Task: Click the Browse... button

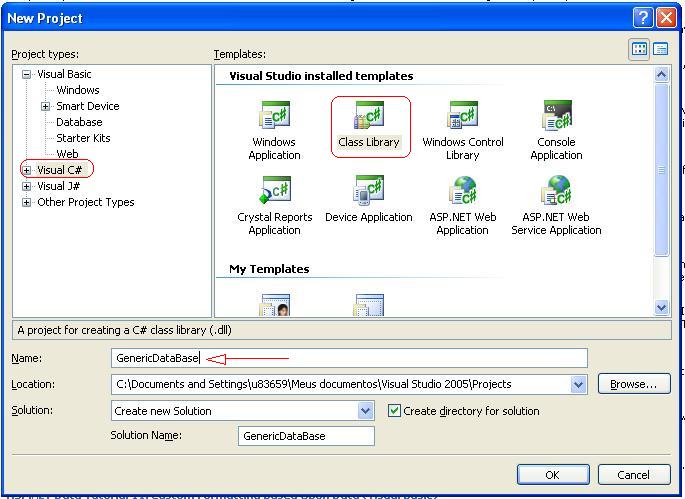Action: point(633,384)
